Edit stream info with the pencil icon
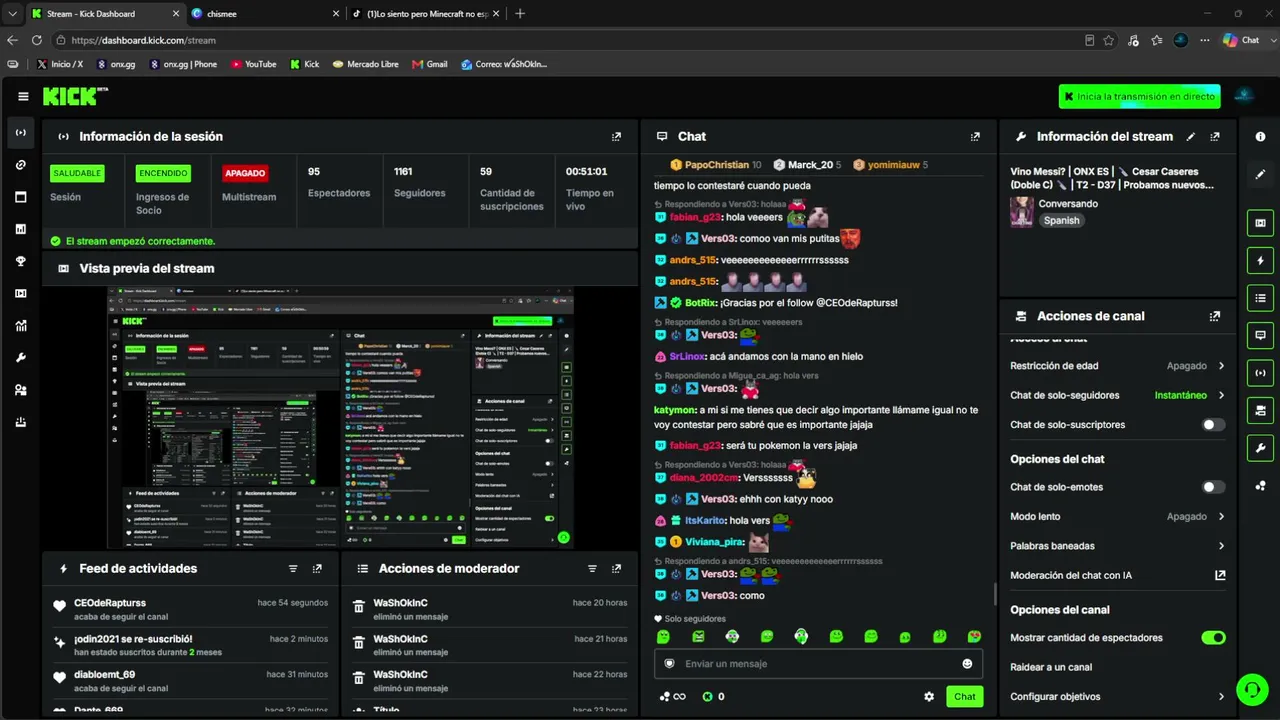This screenshot has height=720, width=1280. tap(1190, 136)
